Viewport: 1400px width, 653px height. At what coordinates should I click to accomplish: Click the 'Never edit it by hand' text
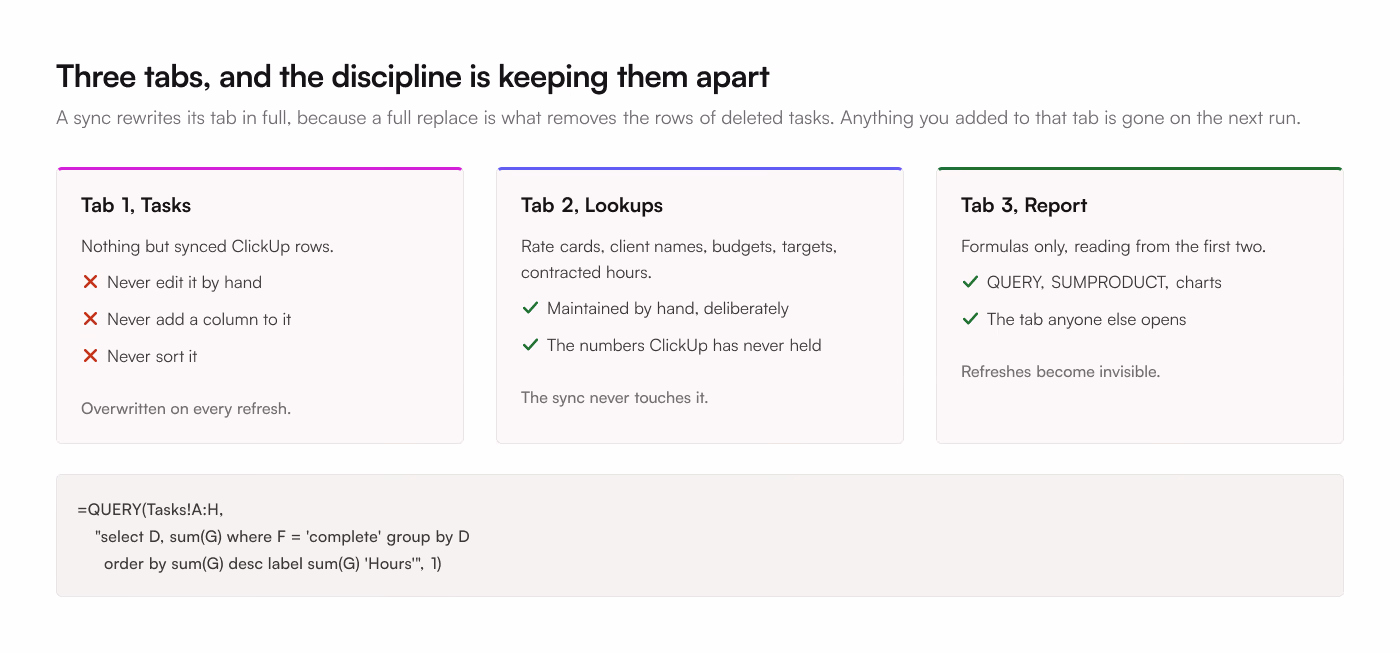point(184,283)
